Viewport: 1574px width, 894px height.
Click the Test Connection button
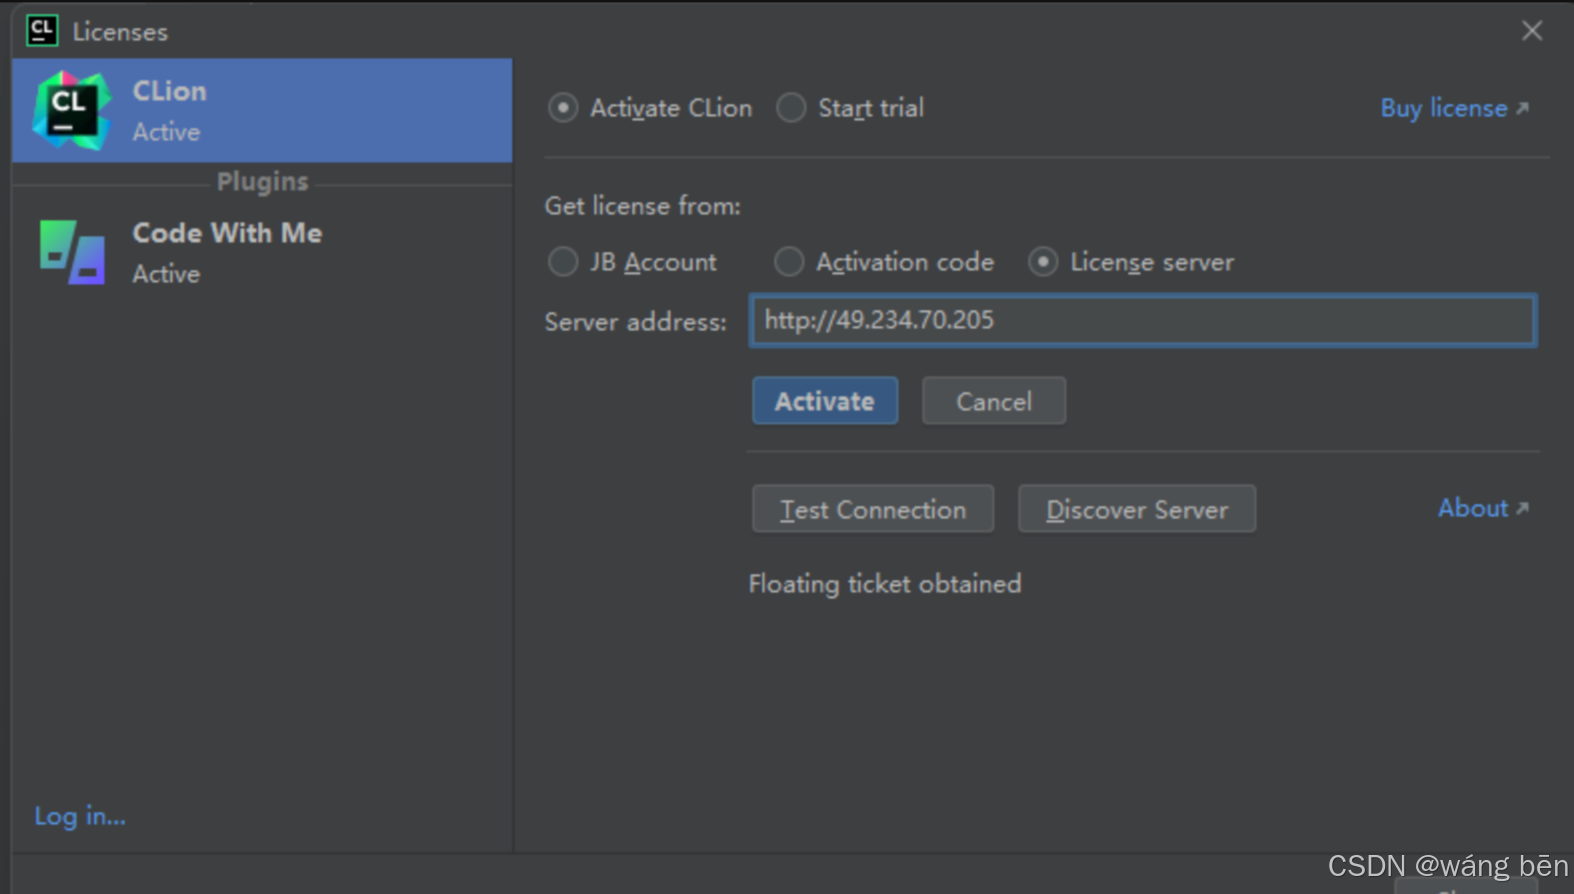[x=873, y=509]
